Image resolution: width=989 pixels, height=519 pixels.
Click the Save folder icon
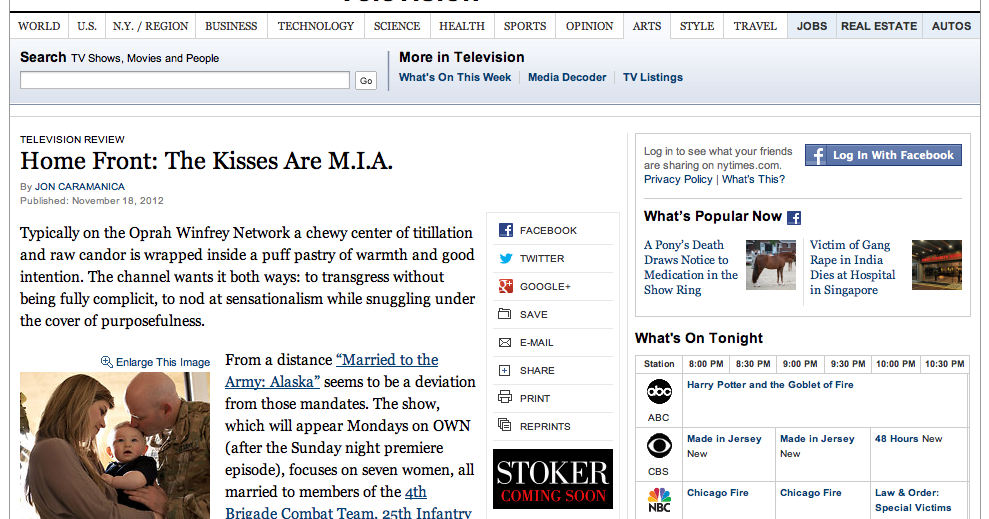coord(505,314)
